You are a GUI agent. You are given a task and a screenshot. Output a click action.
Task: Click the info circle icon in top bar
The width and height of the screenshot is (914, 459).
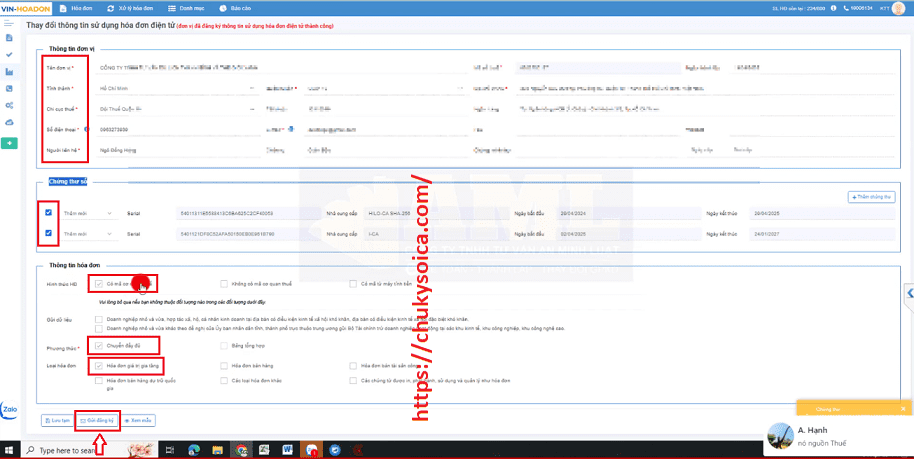tap(834, 9)
